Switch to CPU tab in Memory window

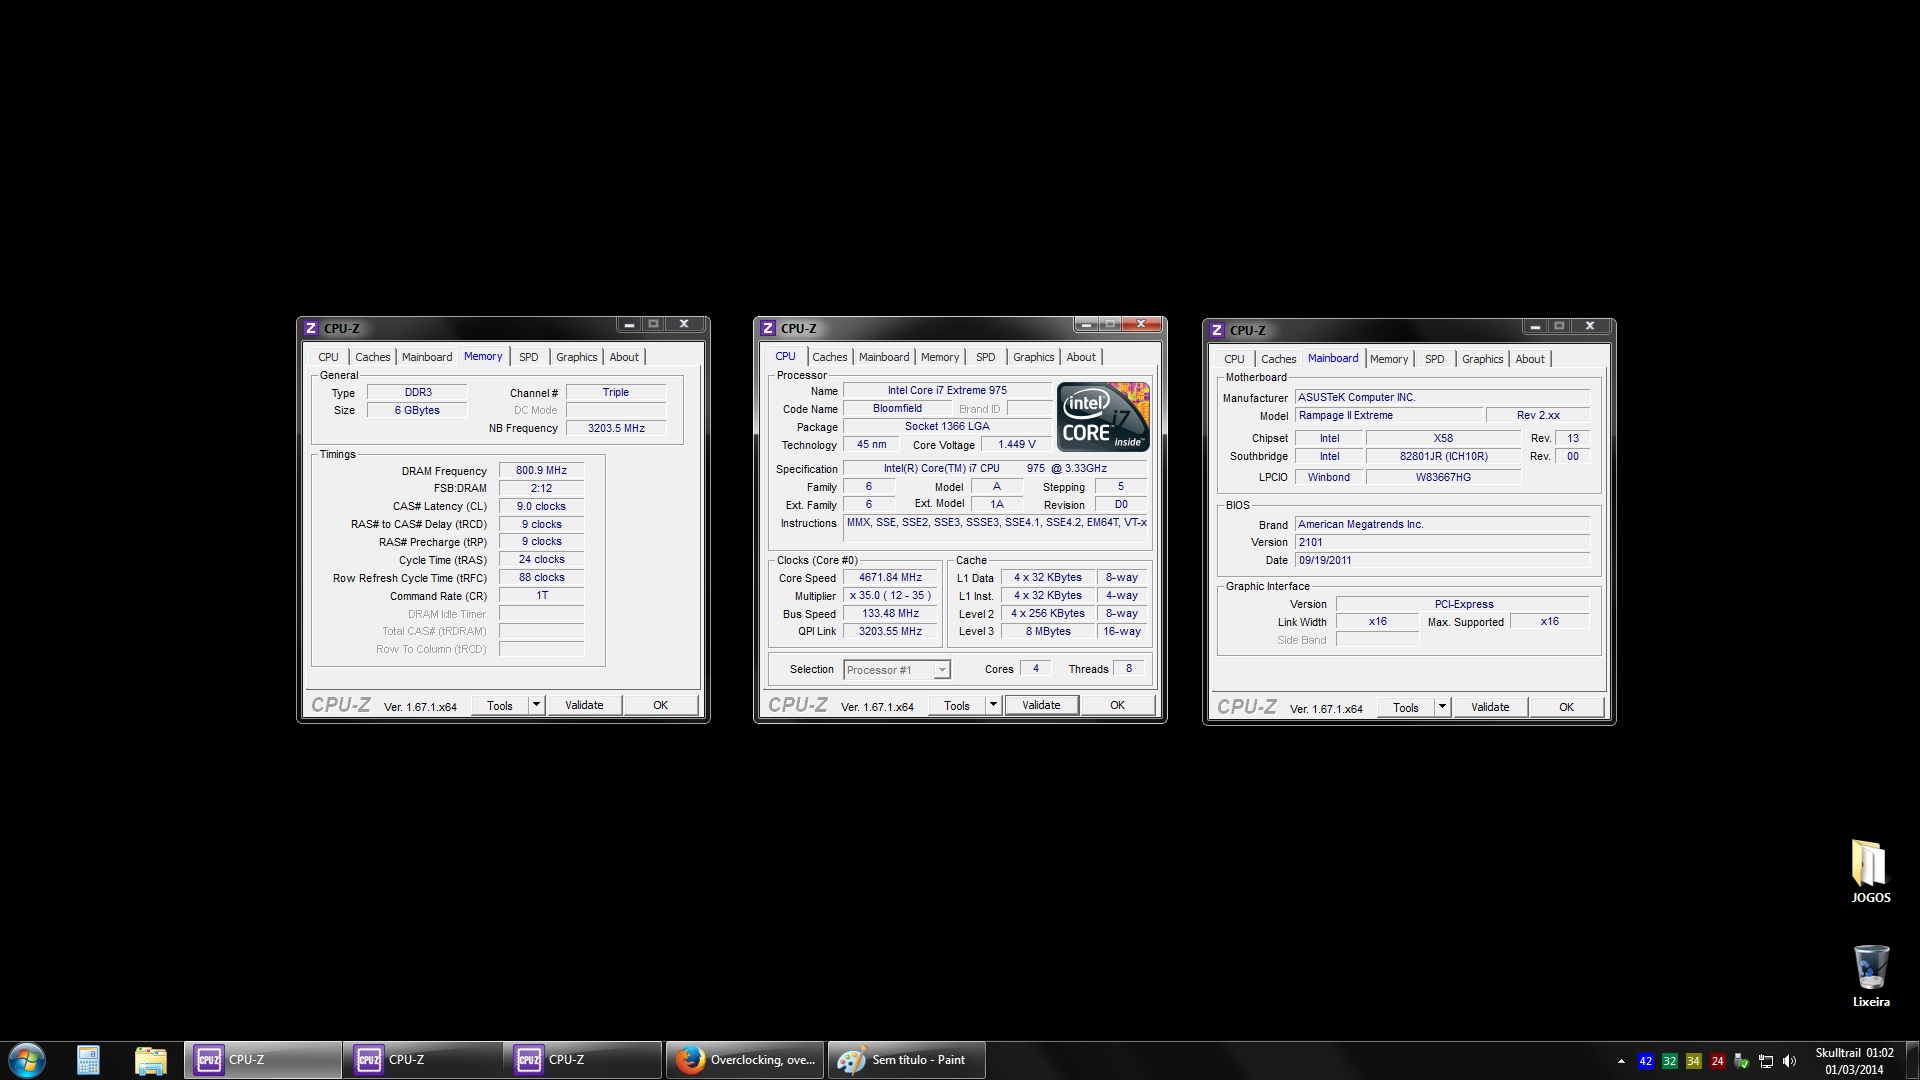328,357
